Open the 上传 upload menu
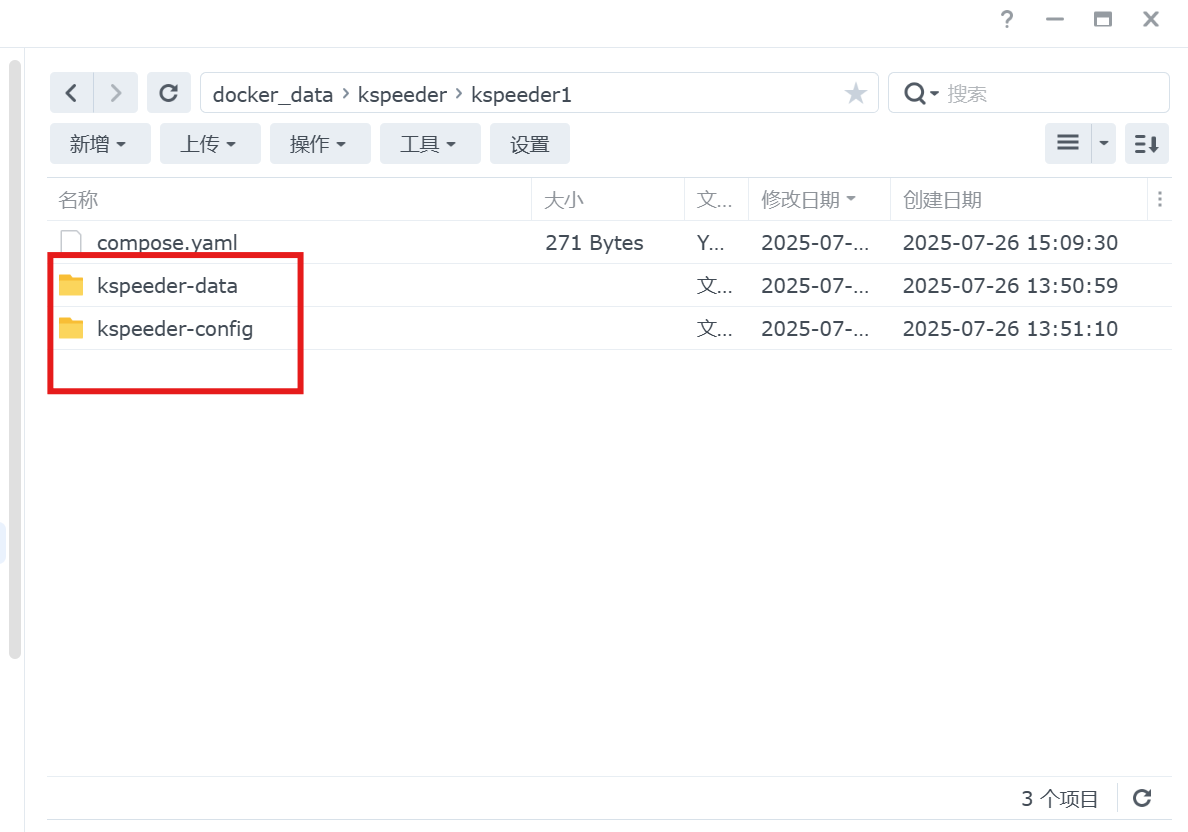This screenshot has width=1188, height=832. click(209, 144)
